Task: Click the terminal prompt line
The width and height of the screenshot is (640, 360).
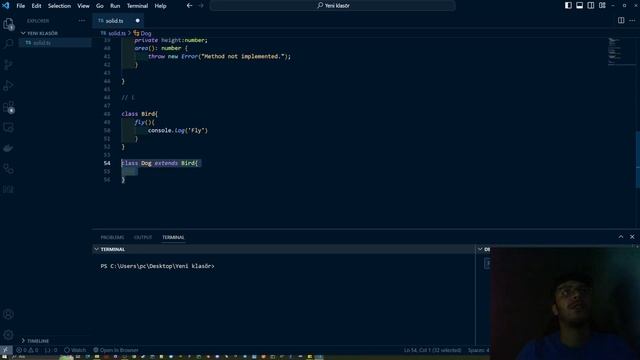Action: (158, 266)
